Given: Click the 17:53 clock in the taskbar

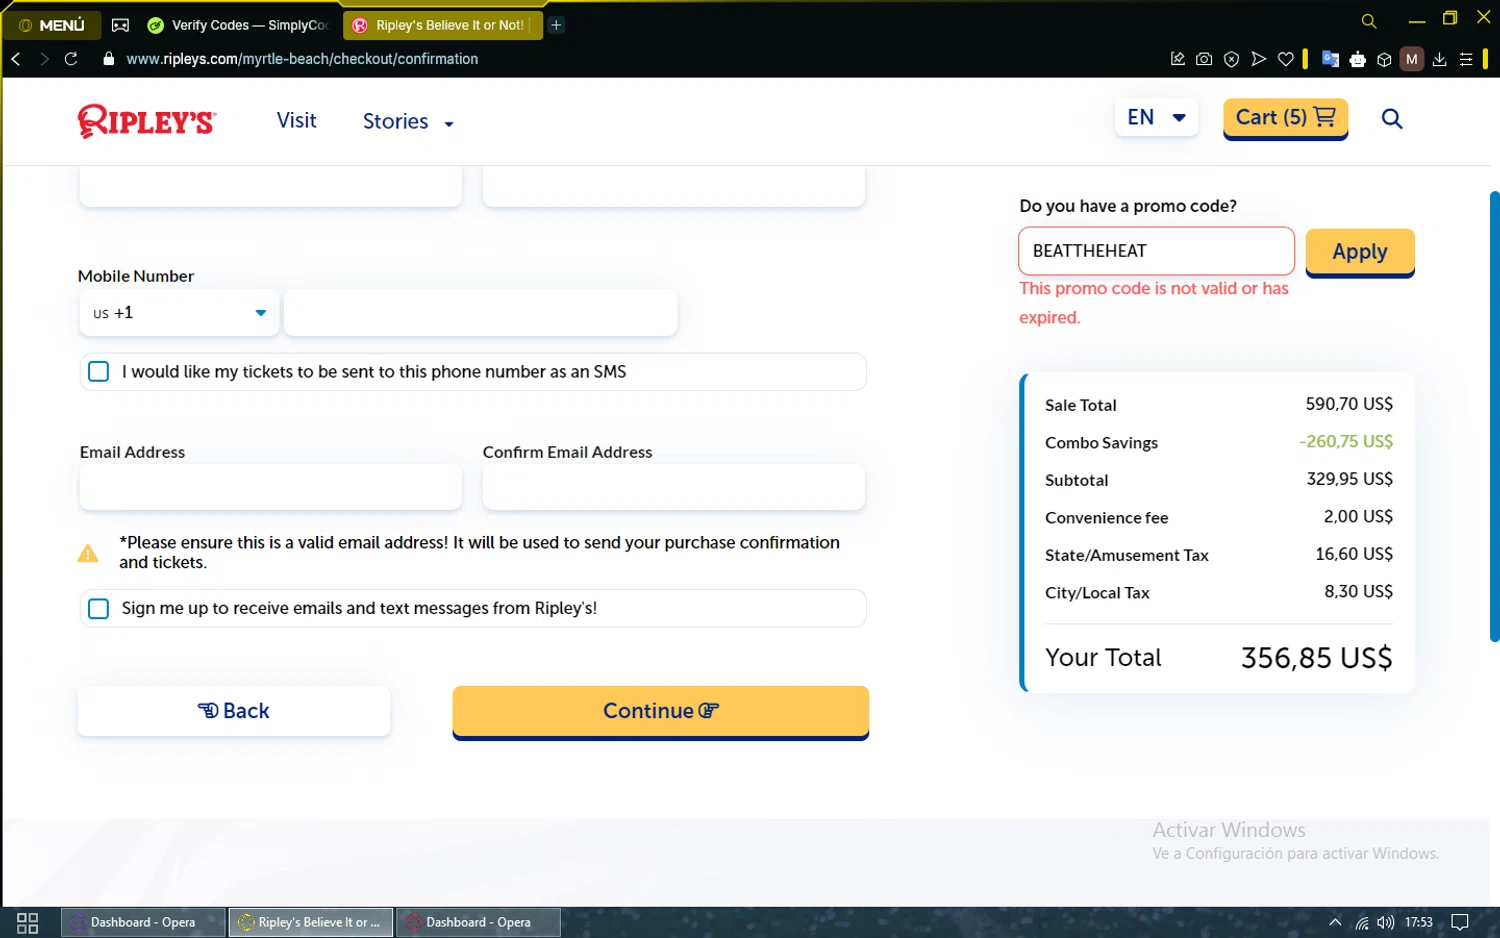Looking at the screenshot, I should coord(1419,923).
